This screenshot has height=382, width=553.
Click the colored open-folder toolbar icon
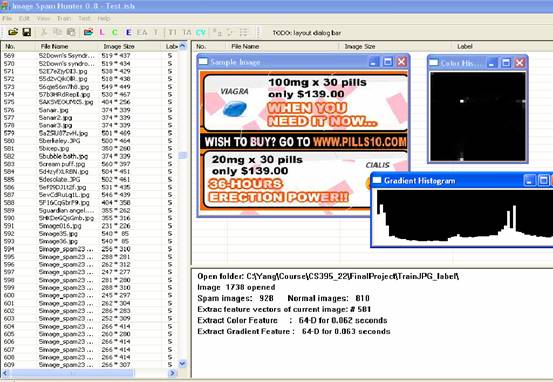88,32
